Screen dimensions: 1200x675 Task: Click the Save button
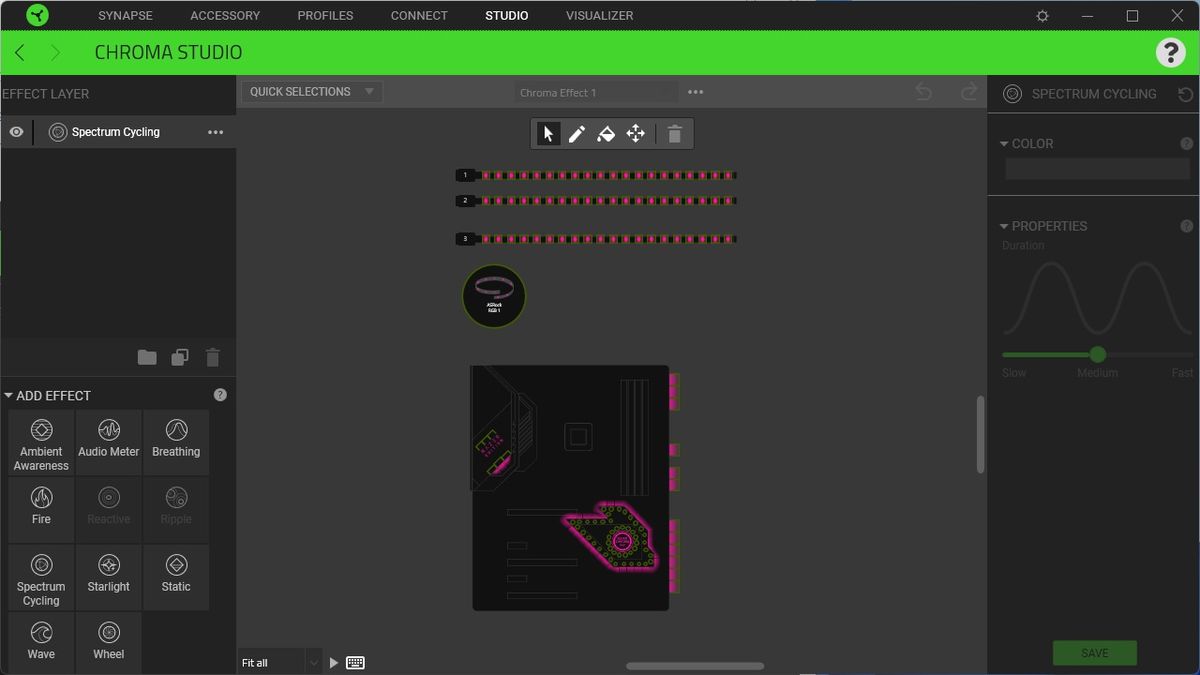[x=1095, y=653]
